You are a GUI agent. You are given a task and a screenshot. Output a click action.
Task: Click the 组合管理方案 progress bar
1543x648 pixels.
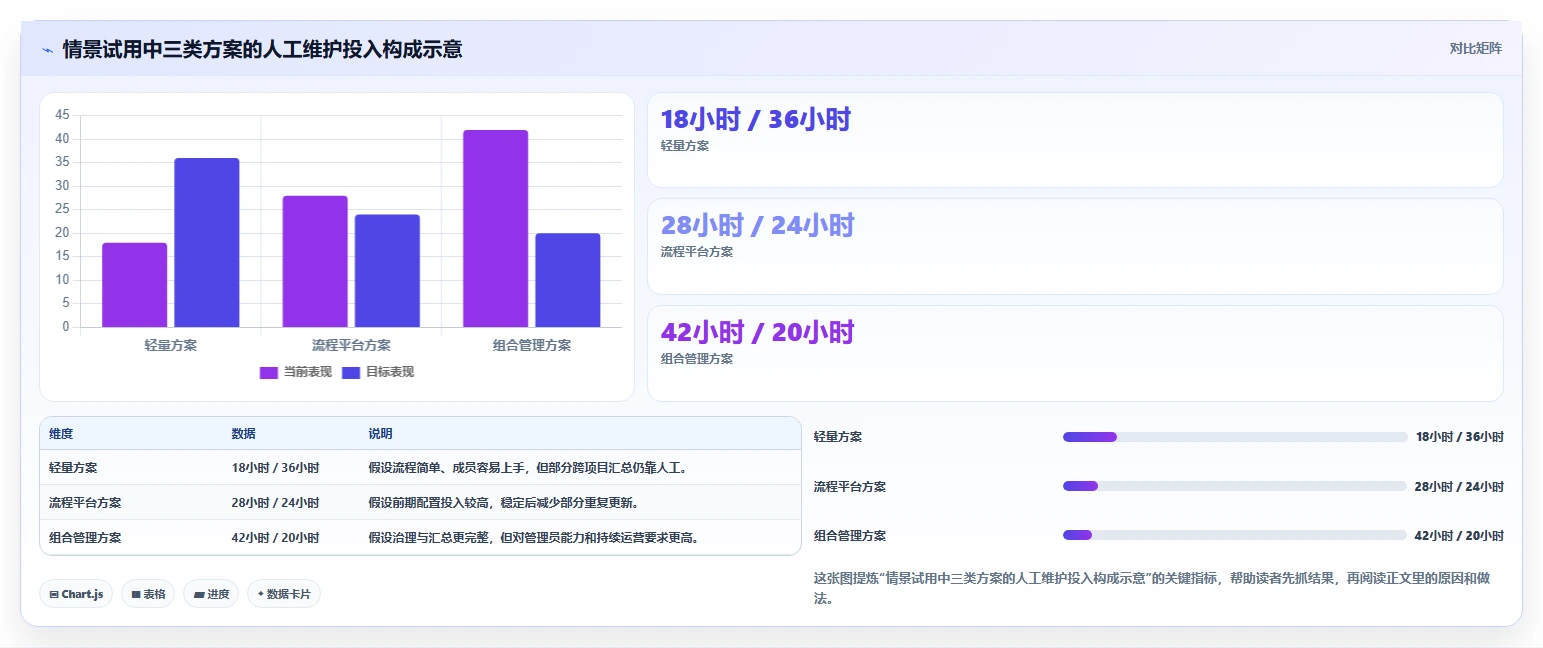[x=1235, y=535]
